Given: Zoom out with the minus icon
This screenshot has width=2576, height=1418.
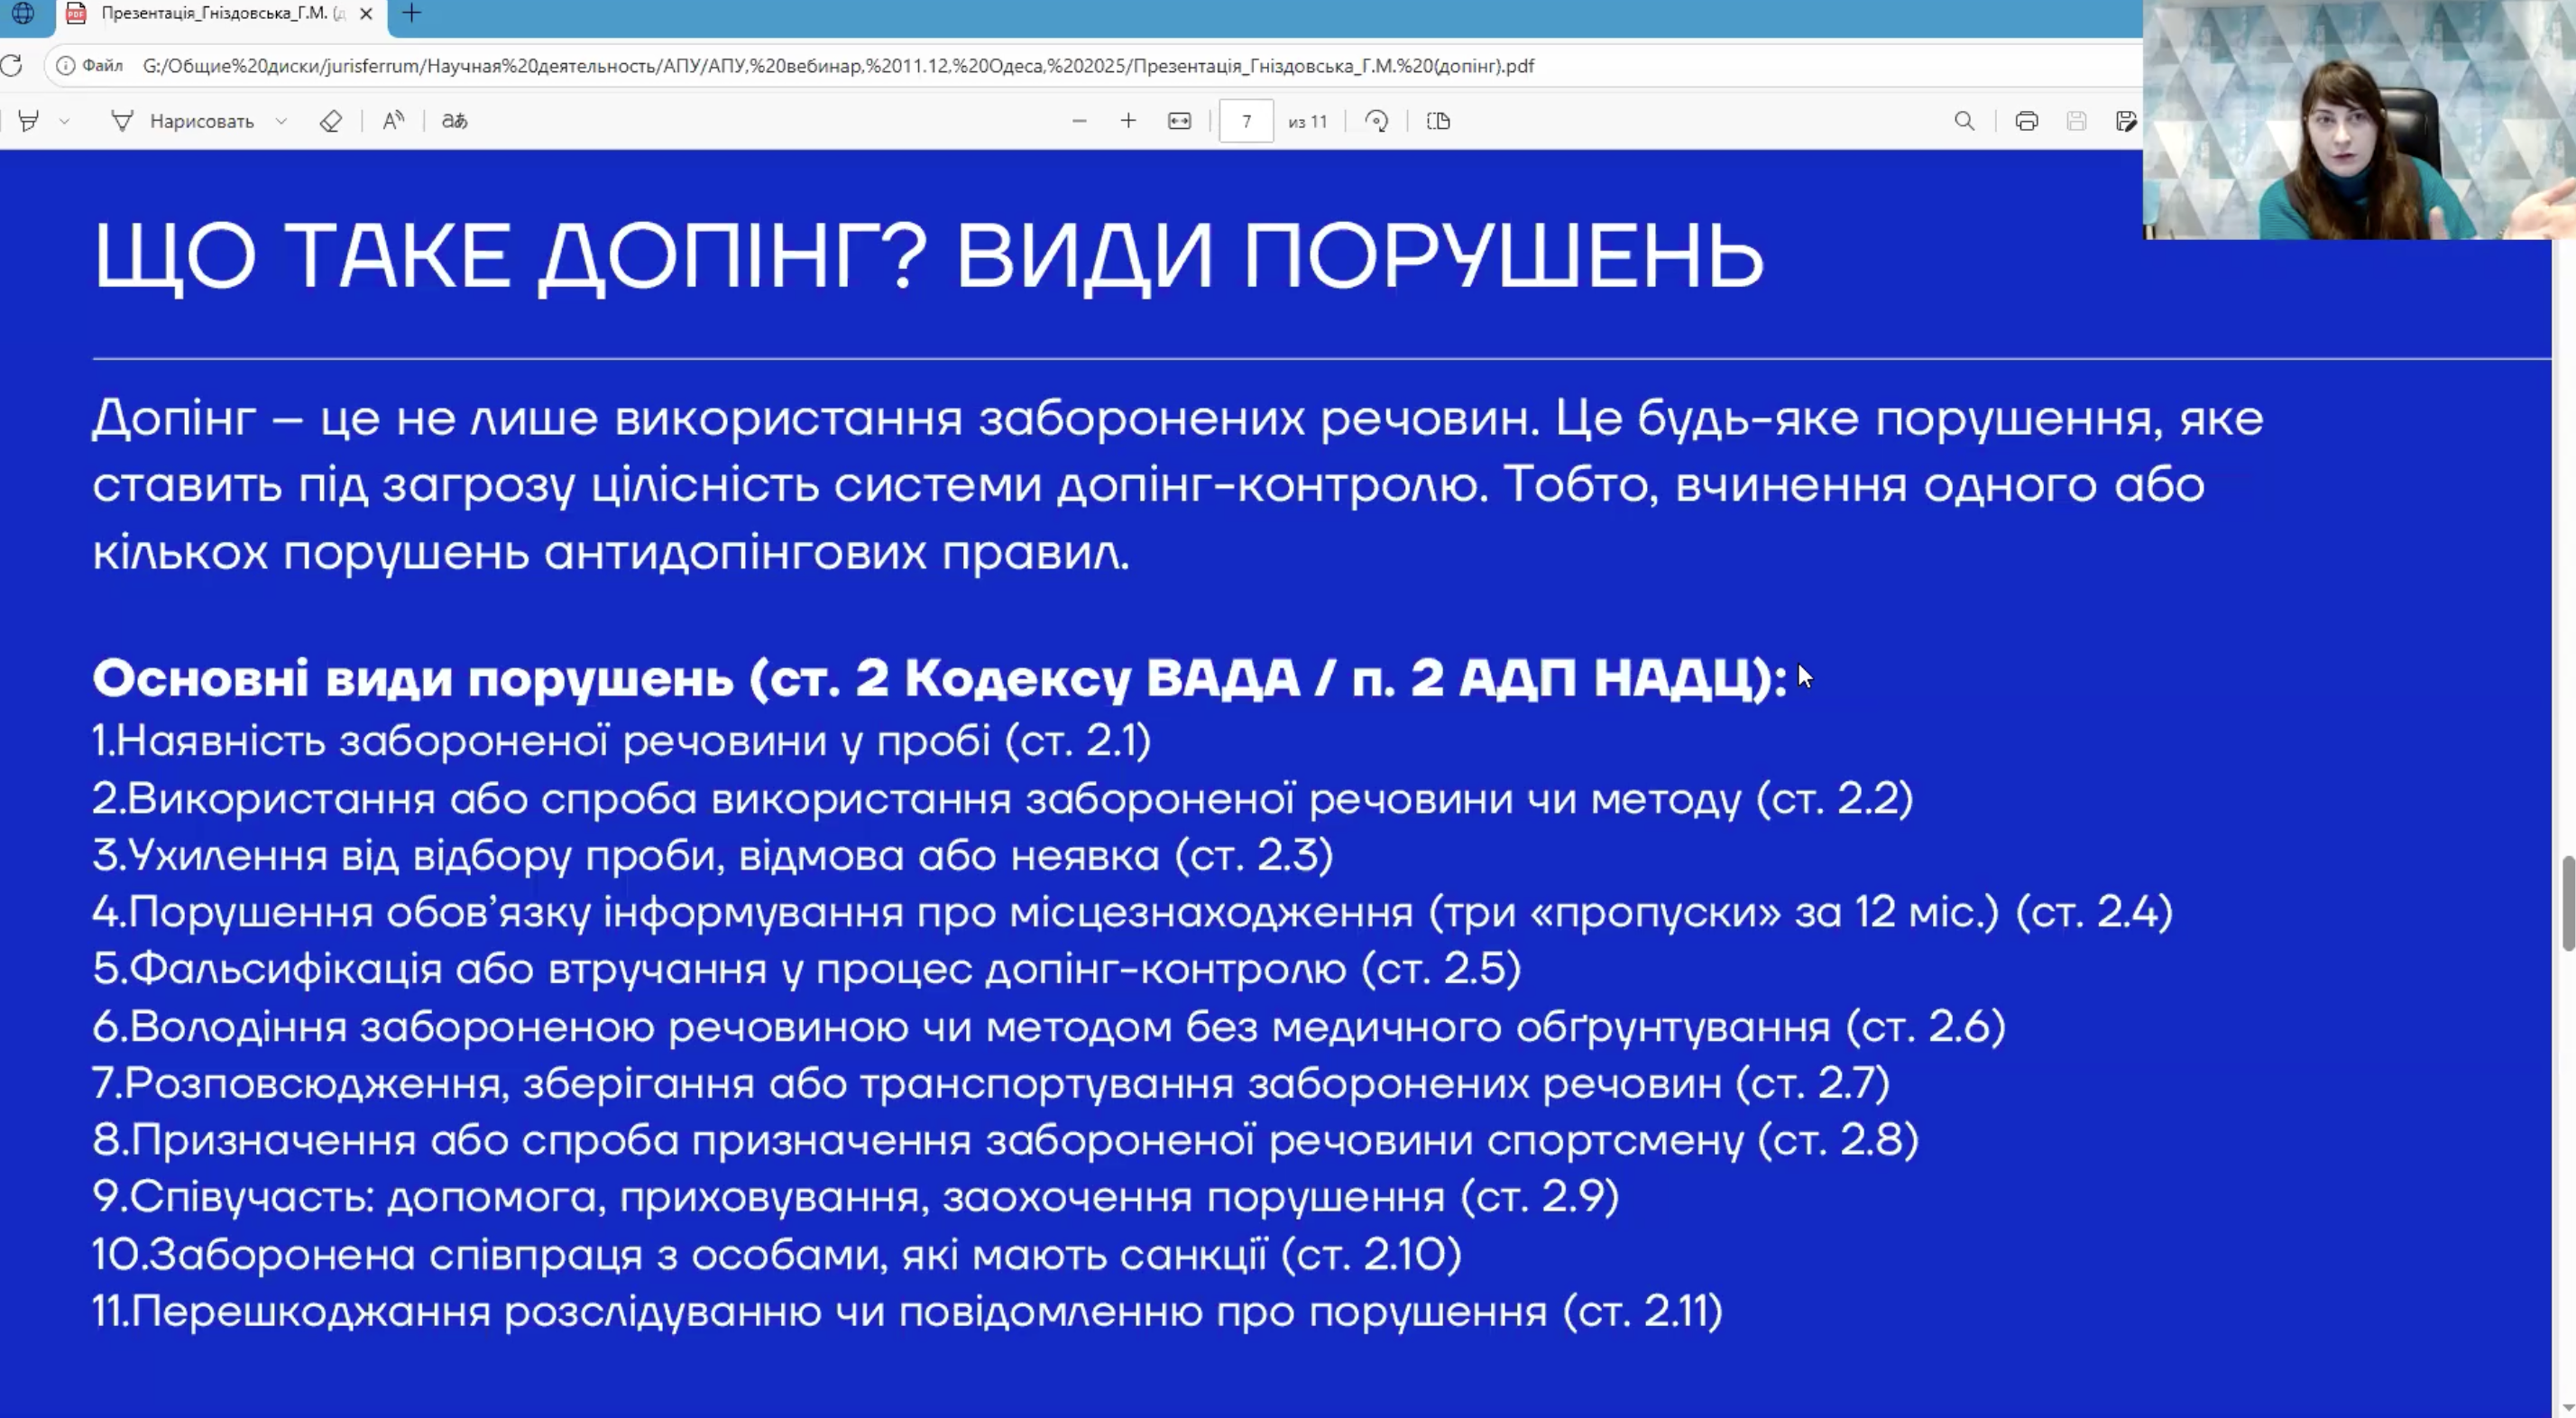Looking at the screenshot, I should (1079, 121).
